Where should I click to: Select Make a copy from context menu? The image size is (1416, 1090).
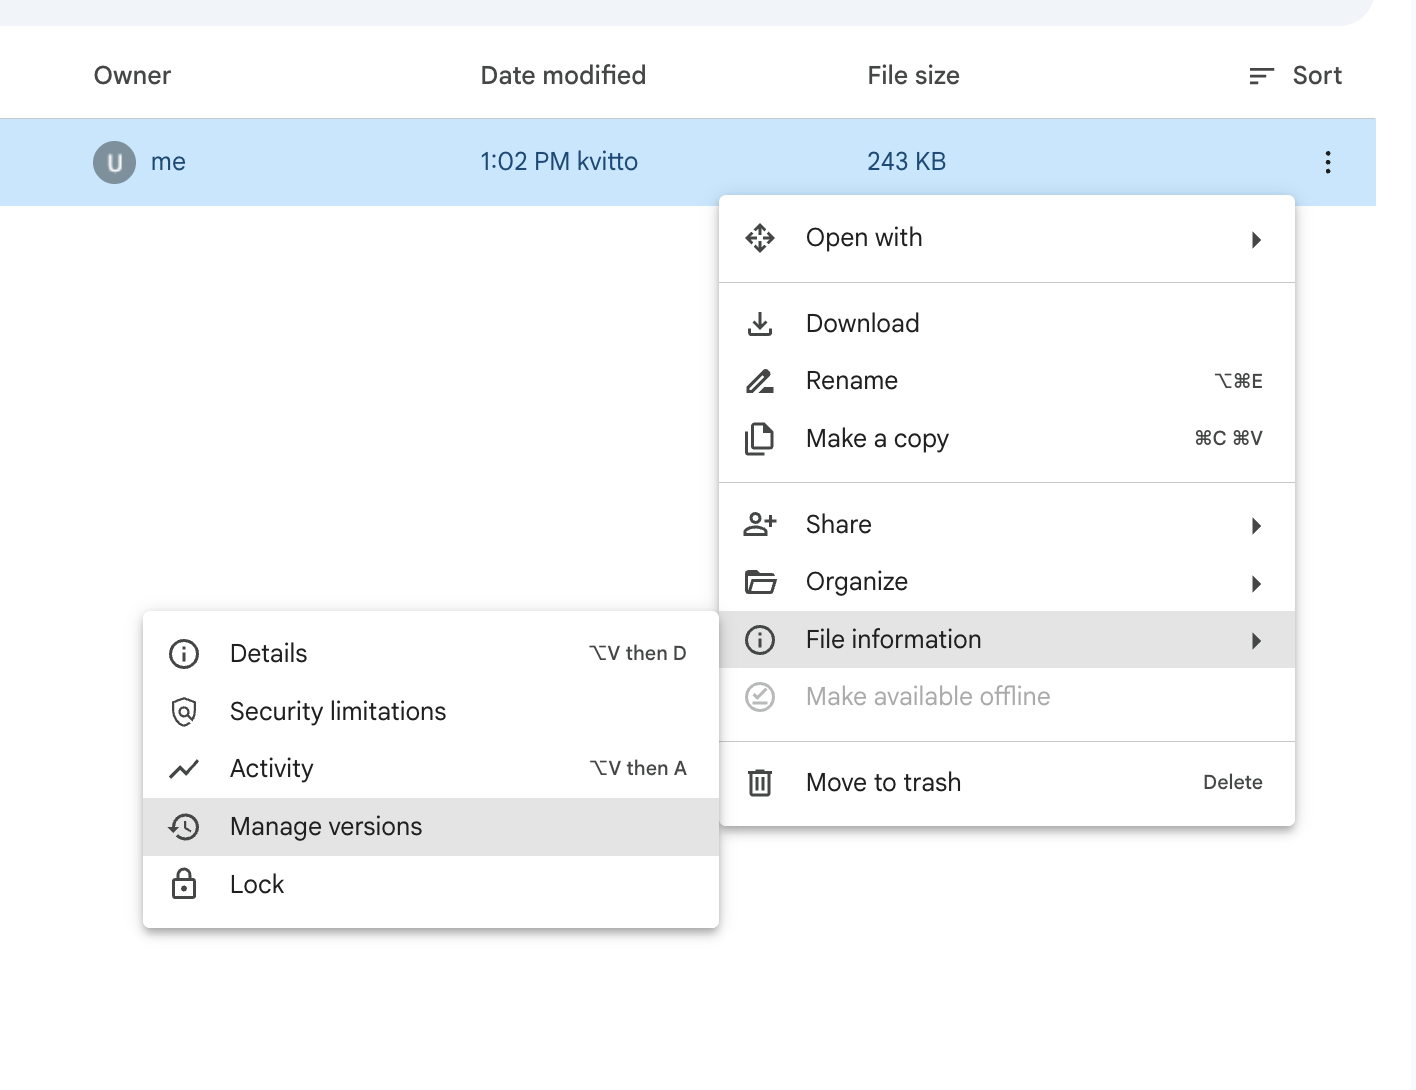[877, 439]
